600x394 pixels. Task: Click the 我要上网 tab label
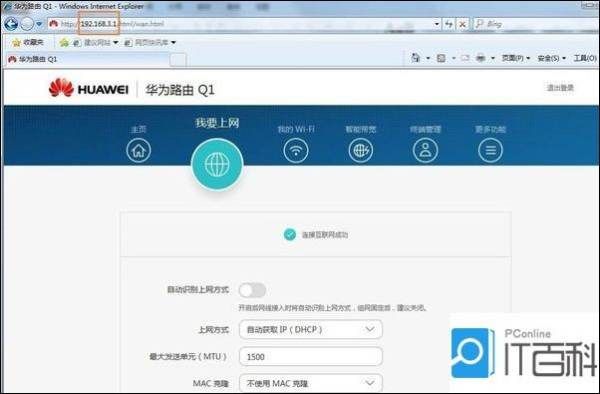point(217,123)
